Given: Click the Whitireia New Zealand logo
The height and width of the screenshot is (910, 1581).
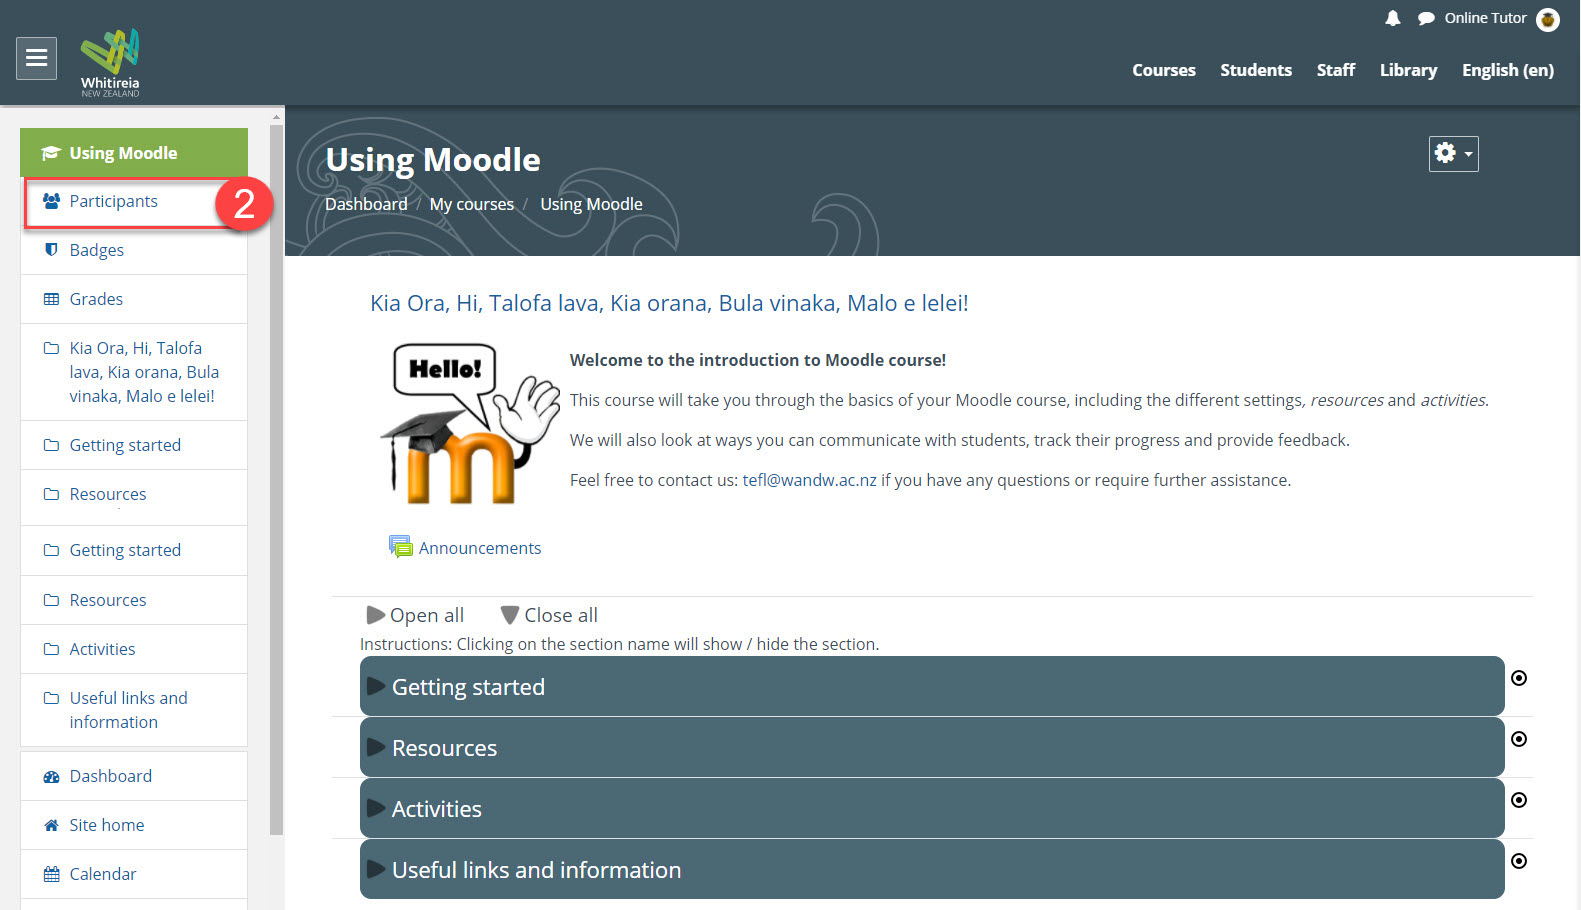Looking at the screenshot, I should tap(110, 63).
